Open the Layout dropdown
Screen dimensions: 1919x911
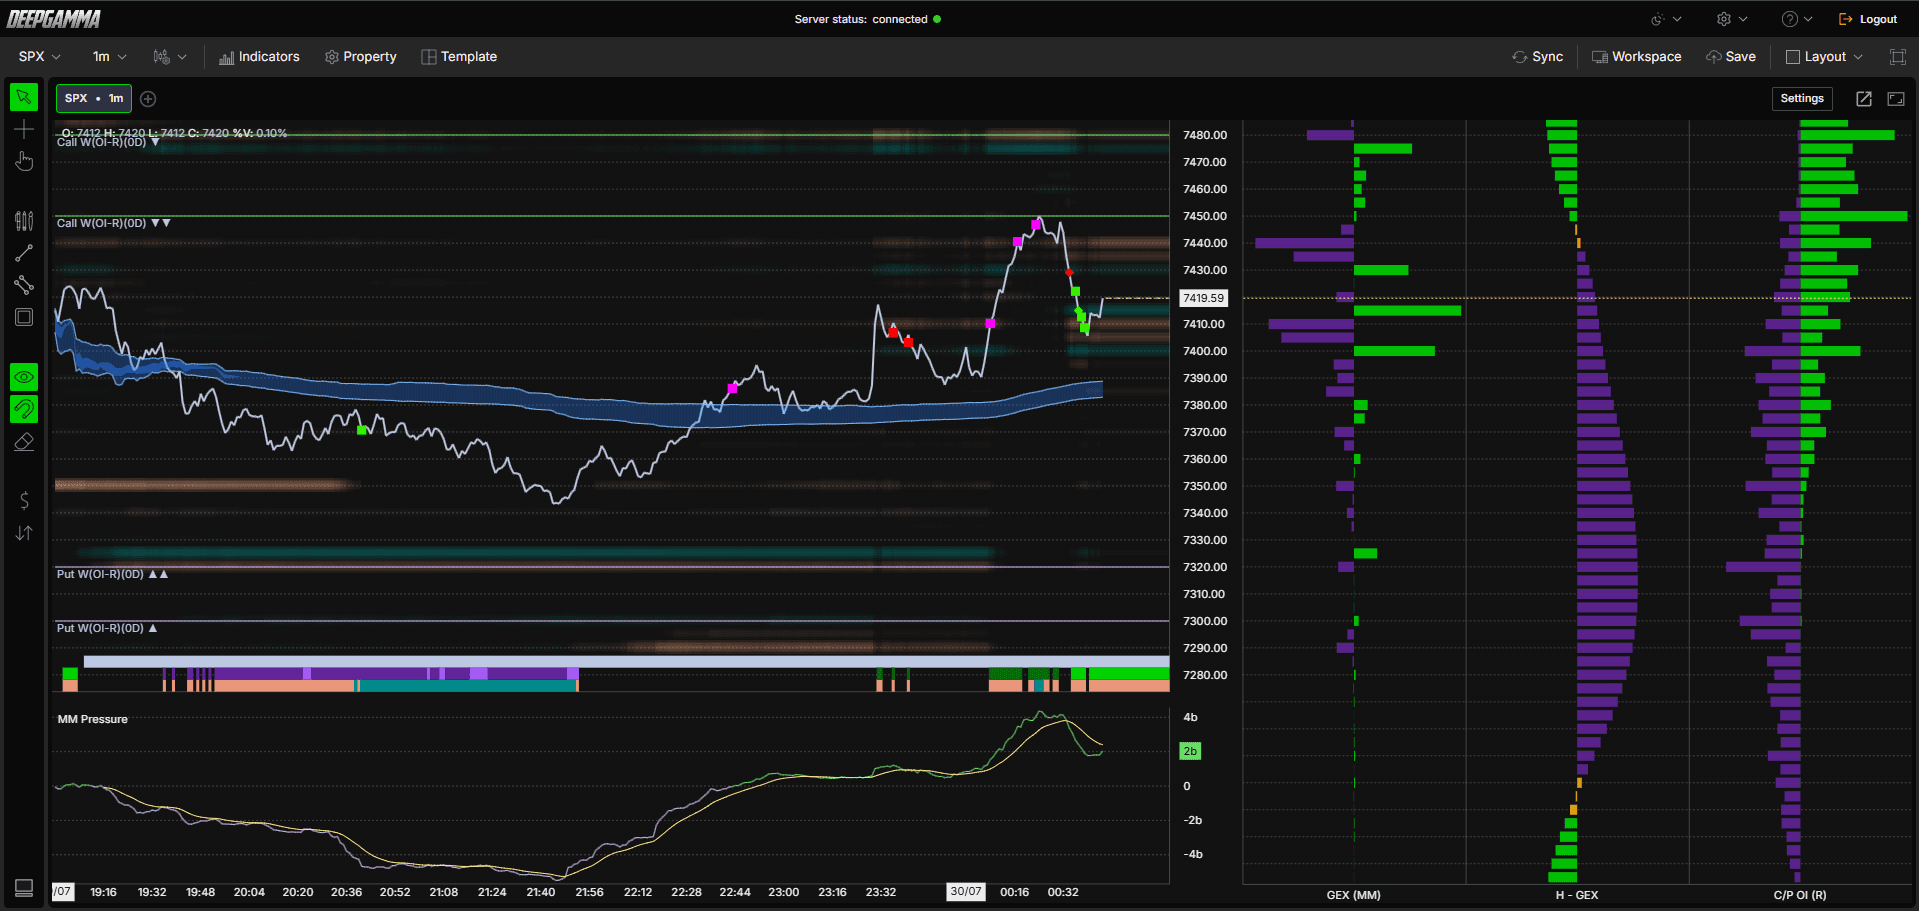pos(1824,57)
